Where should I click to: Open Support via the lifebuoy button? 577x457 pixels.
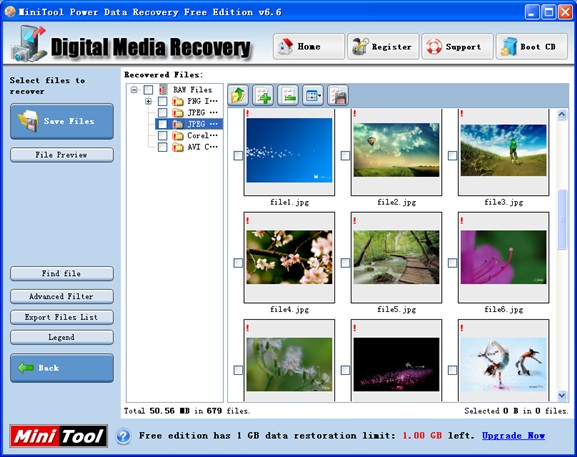click(457, 46)
